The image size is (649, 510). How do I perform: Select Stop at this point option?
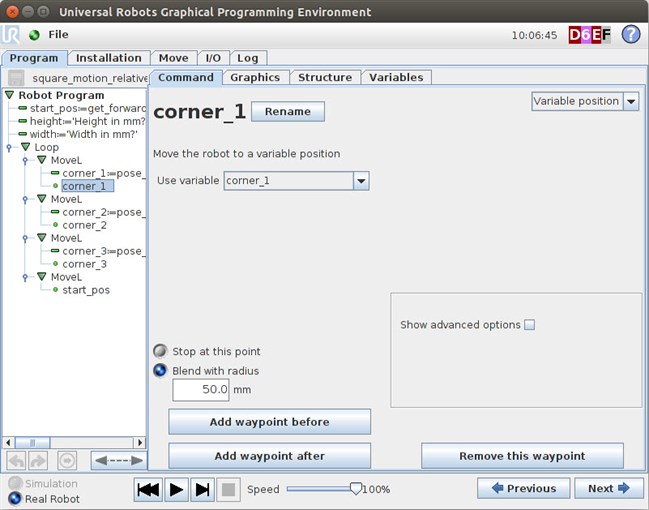[x=160, y=351]
